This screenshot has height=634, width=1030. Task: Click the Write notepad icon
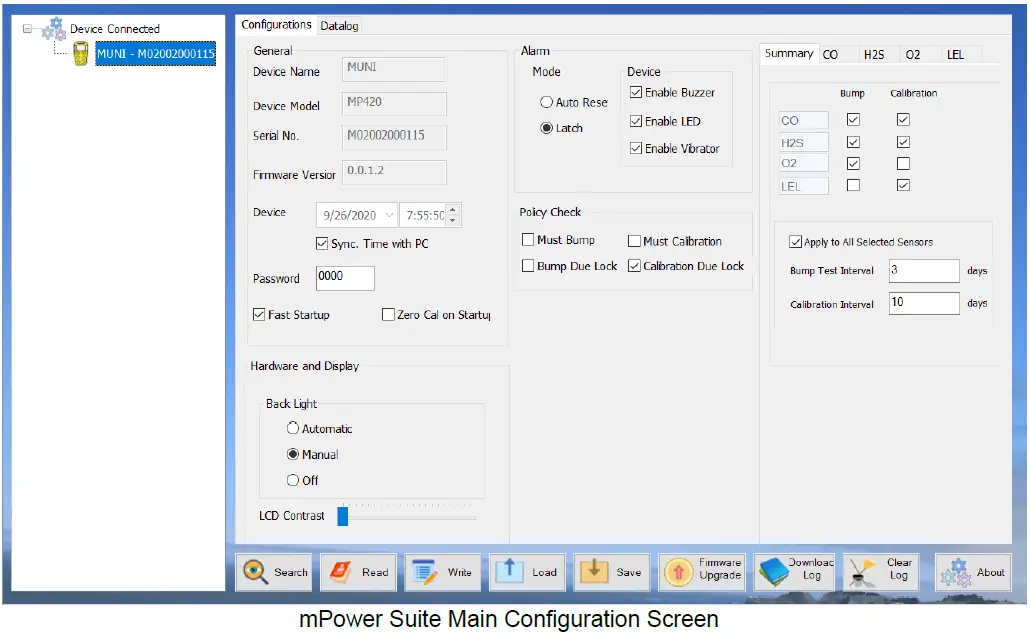[424, 572]
